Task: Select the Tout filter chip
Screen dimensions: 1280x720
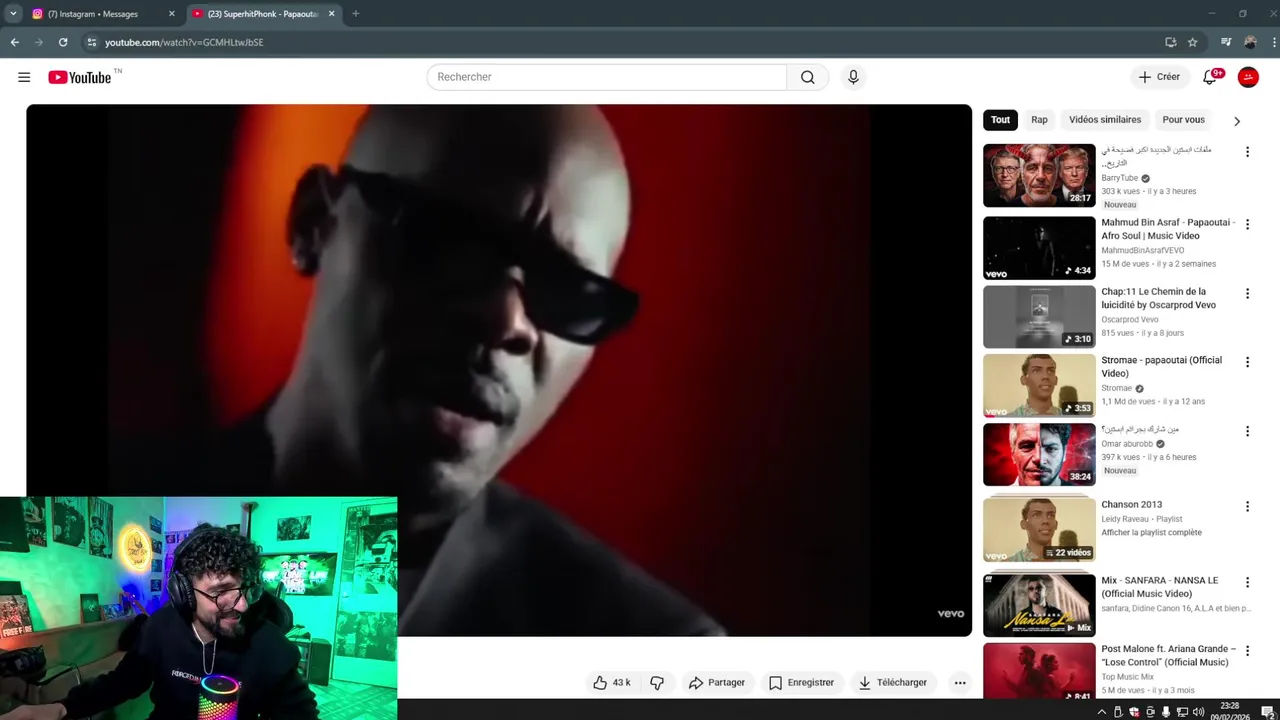Action: click(x=1000, y=120)
